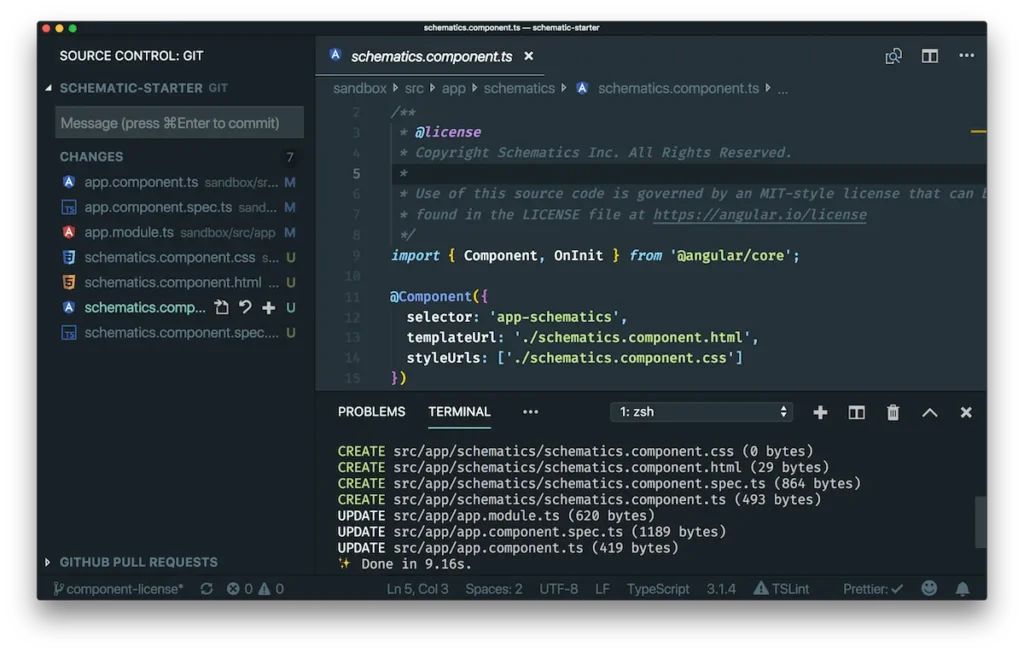Image resolution: width=1024 pixels, height=653 pixels.
Task: Select the TERMINAL tab
Action: pos(459,412)
